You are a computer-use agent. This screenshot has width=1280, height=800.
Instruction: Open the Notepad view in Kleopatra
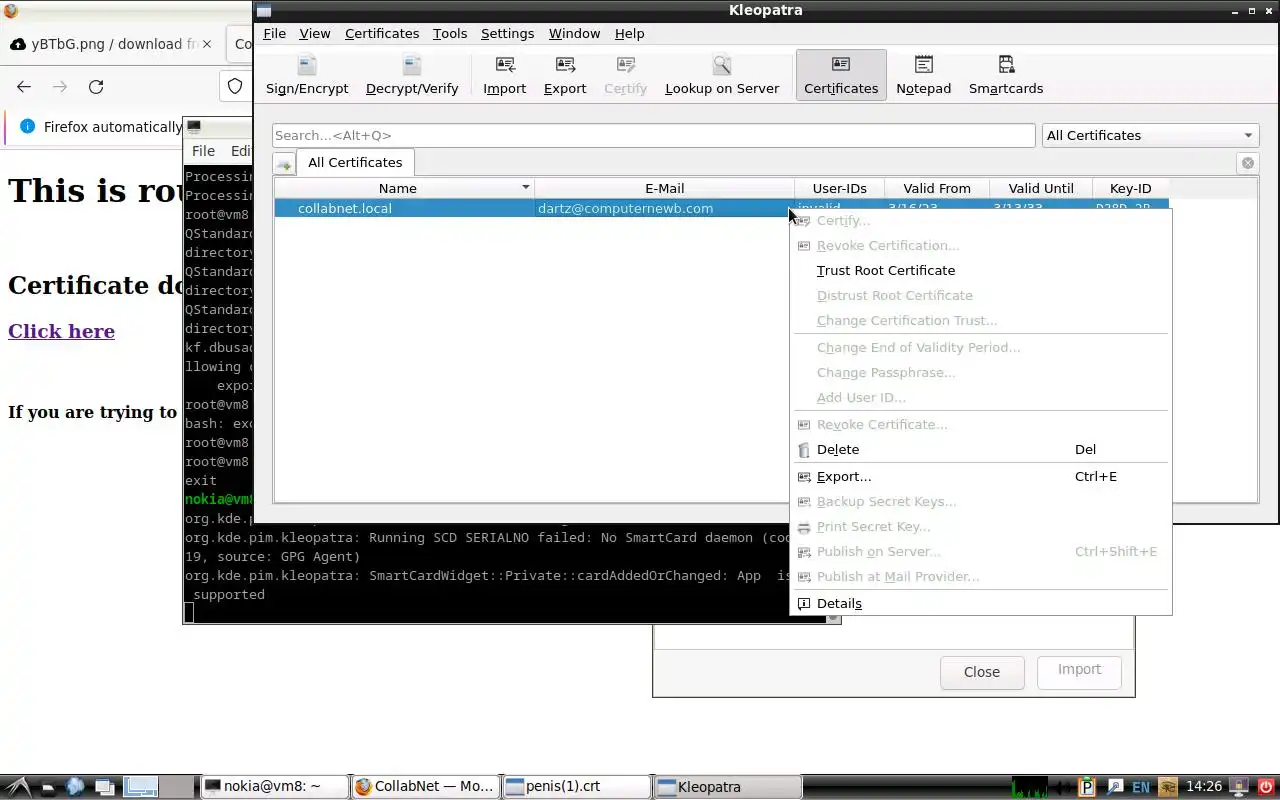pyautogui.click(x=924, y=75)
